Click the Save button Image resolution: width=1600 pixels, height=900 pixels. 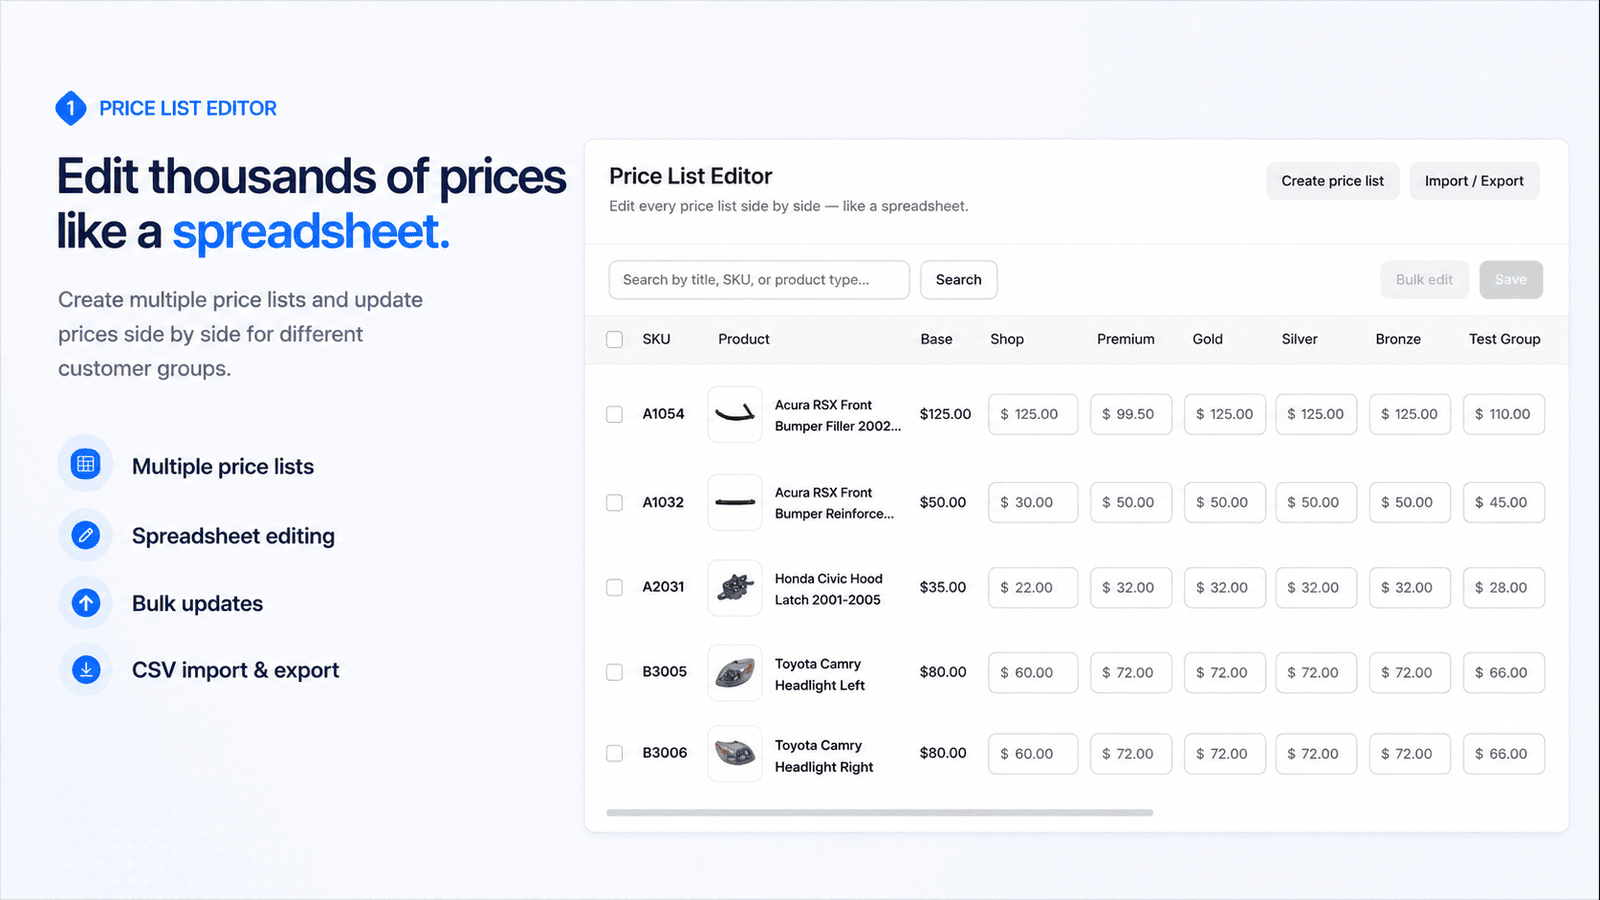tap(1511, 280)
